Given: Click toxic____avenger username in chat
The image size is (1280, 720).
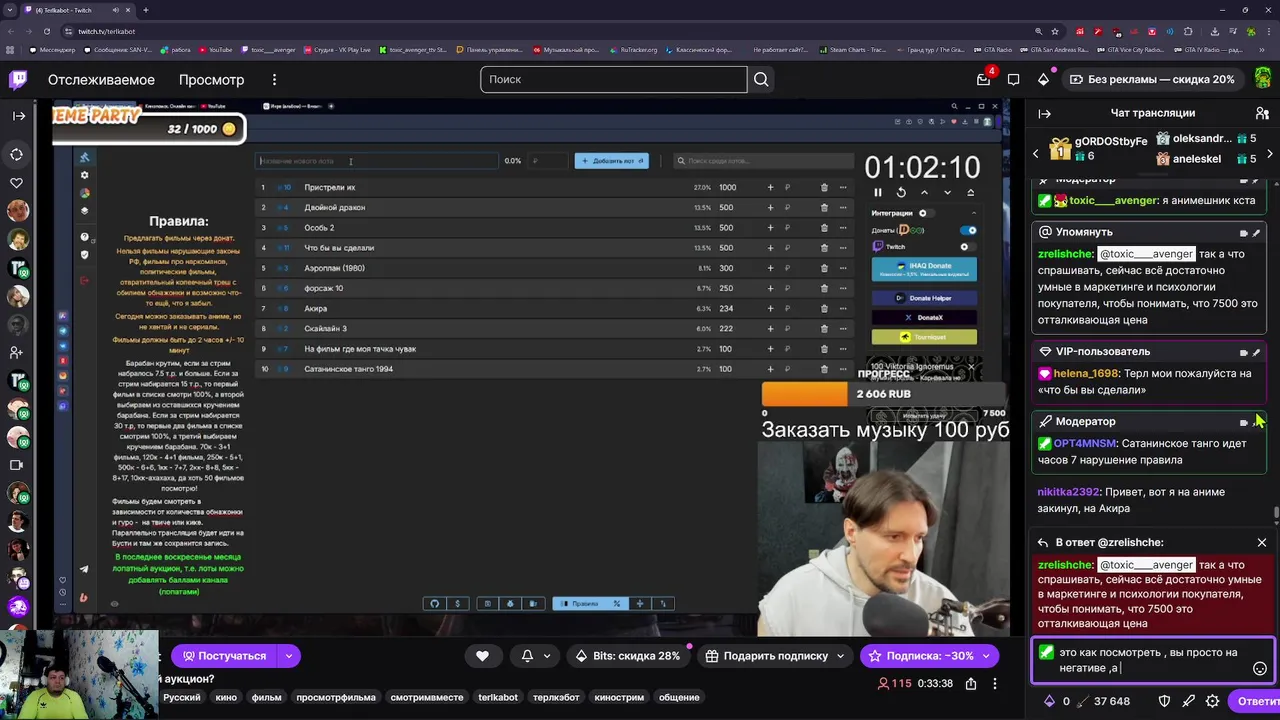Looking at the screenshot, I should pos(1113,200).
